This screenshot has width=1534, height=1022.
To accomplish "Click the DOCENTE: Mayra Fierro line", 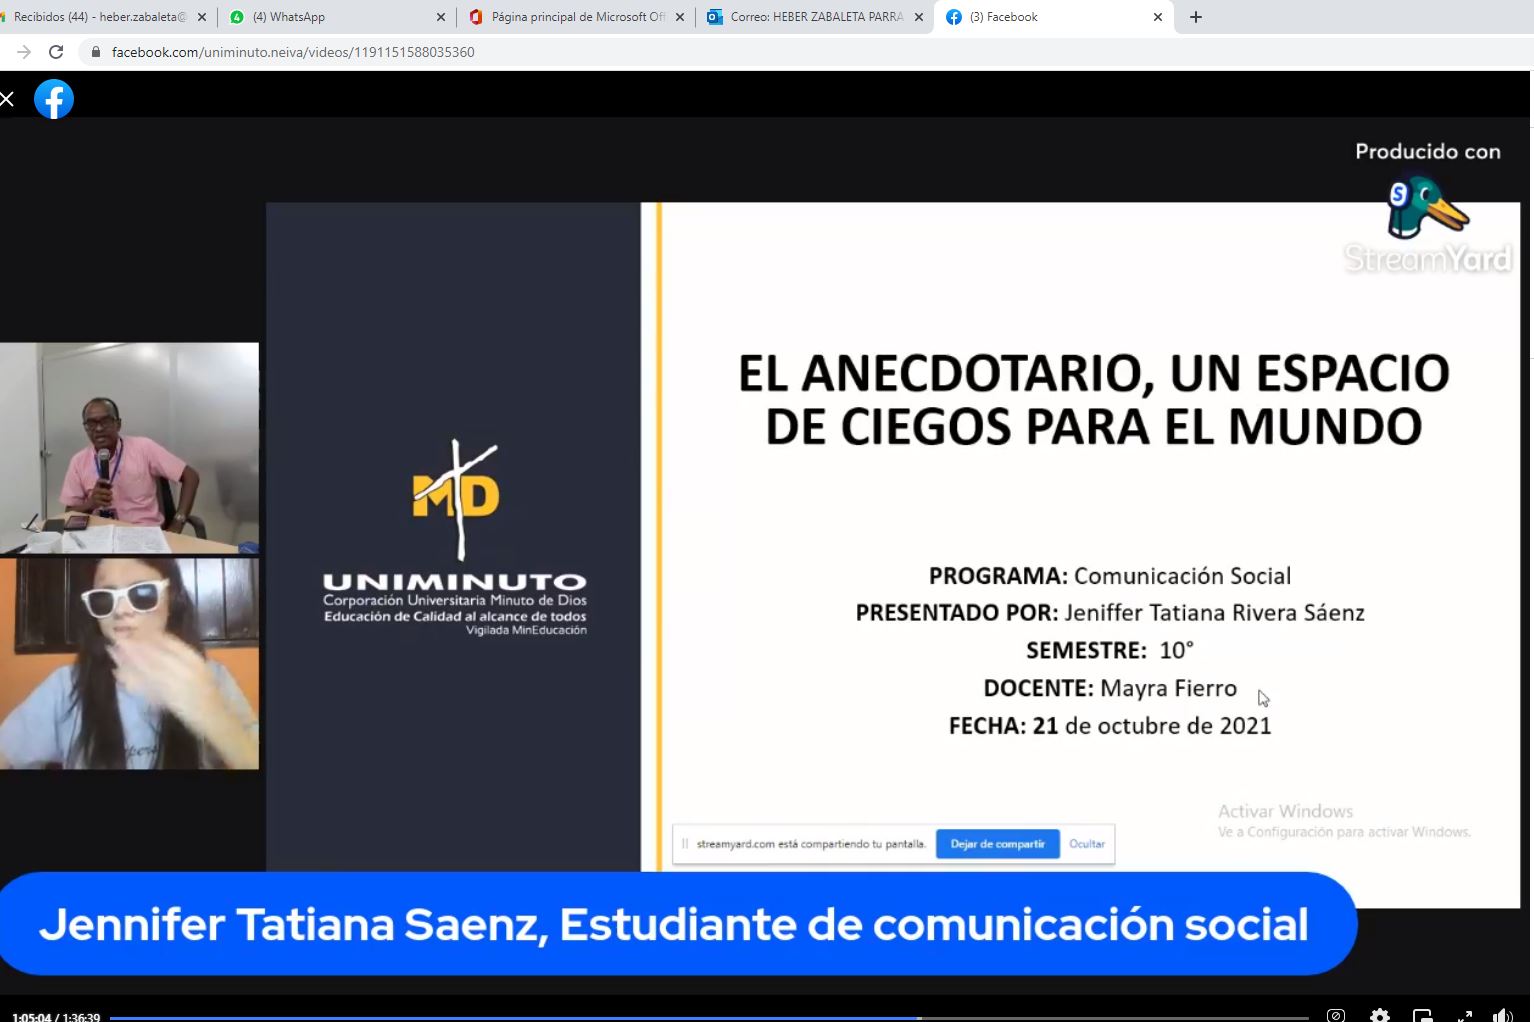I will point(1110,688).
